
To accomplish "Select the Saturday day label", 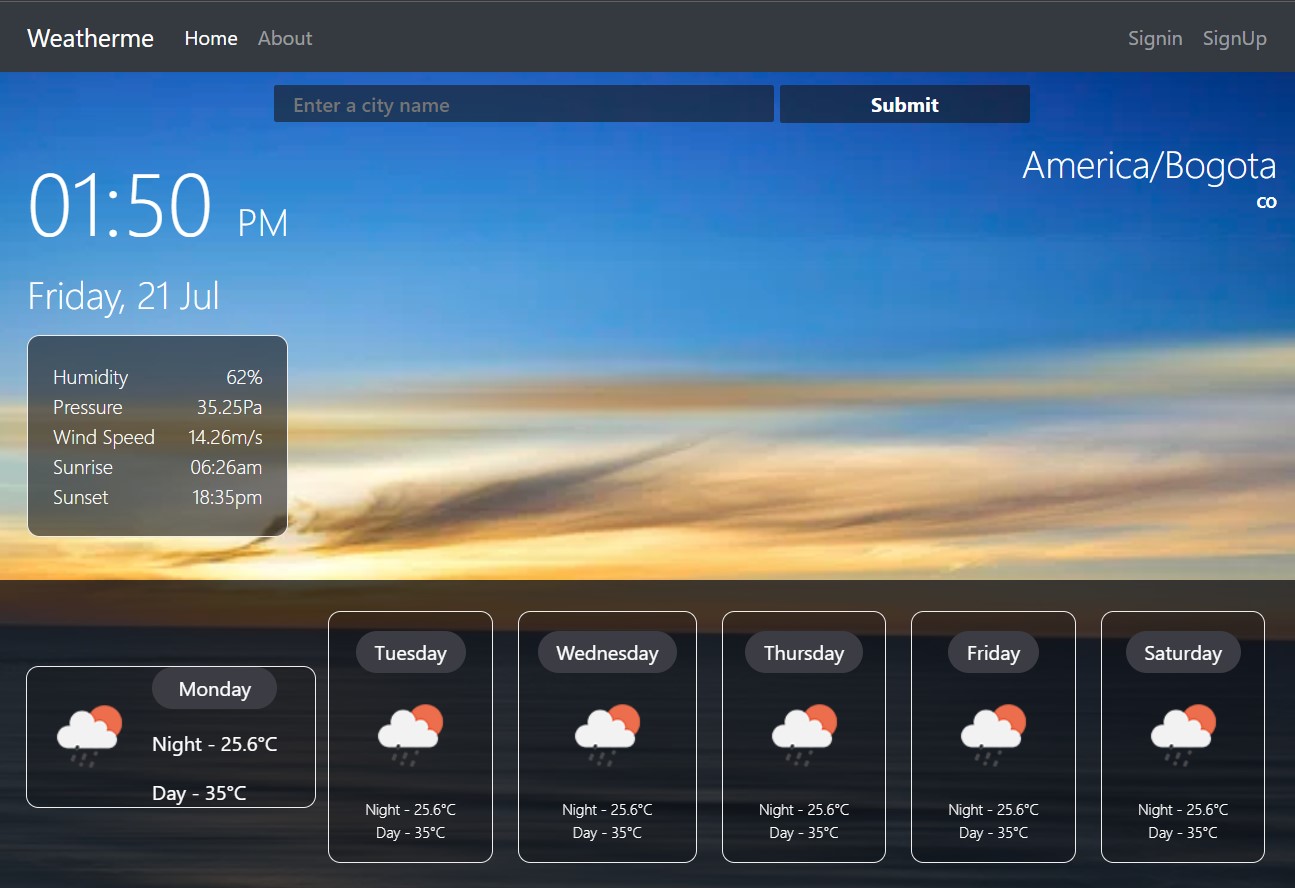I will coord(1183,653).
